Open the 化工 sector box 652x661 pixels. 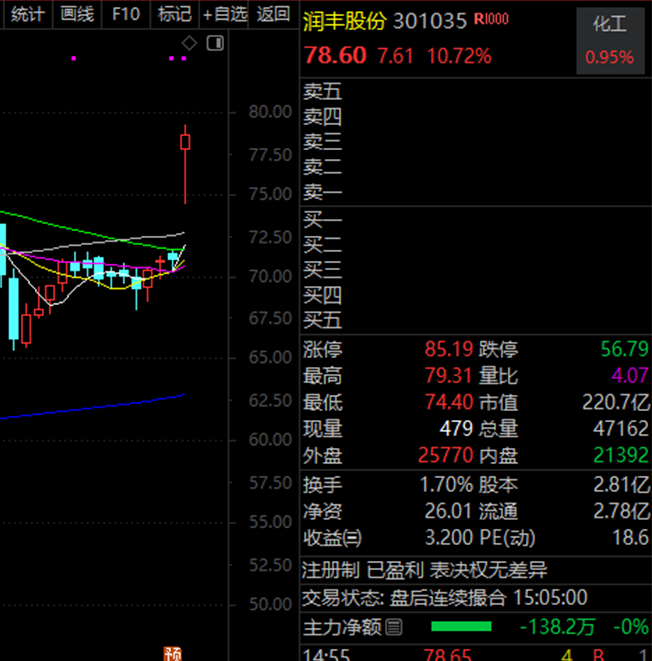pyautogui.click(x=610, y=41)
